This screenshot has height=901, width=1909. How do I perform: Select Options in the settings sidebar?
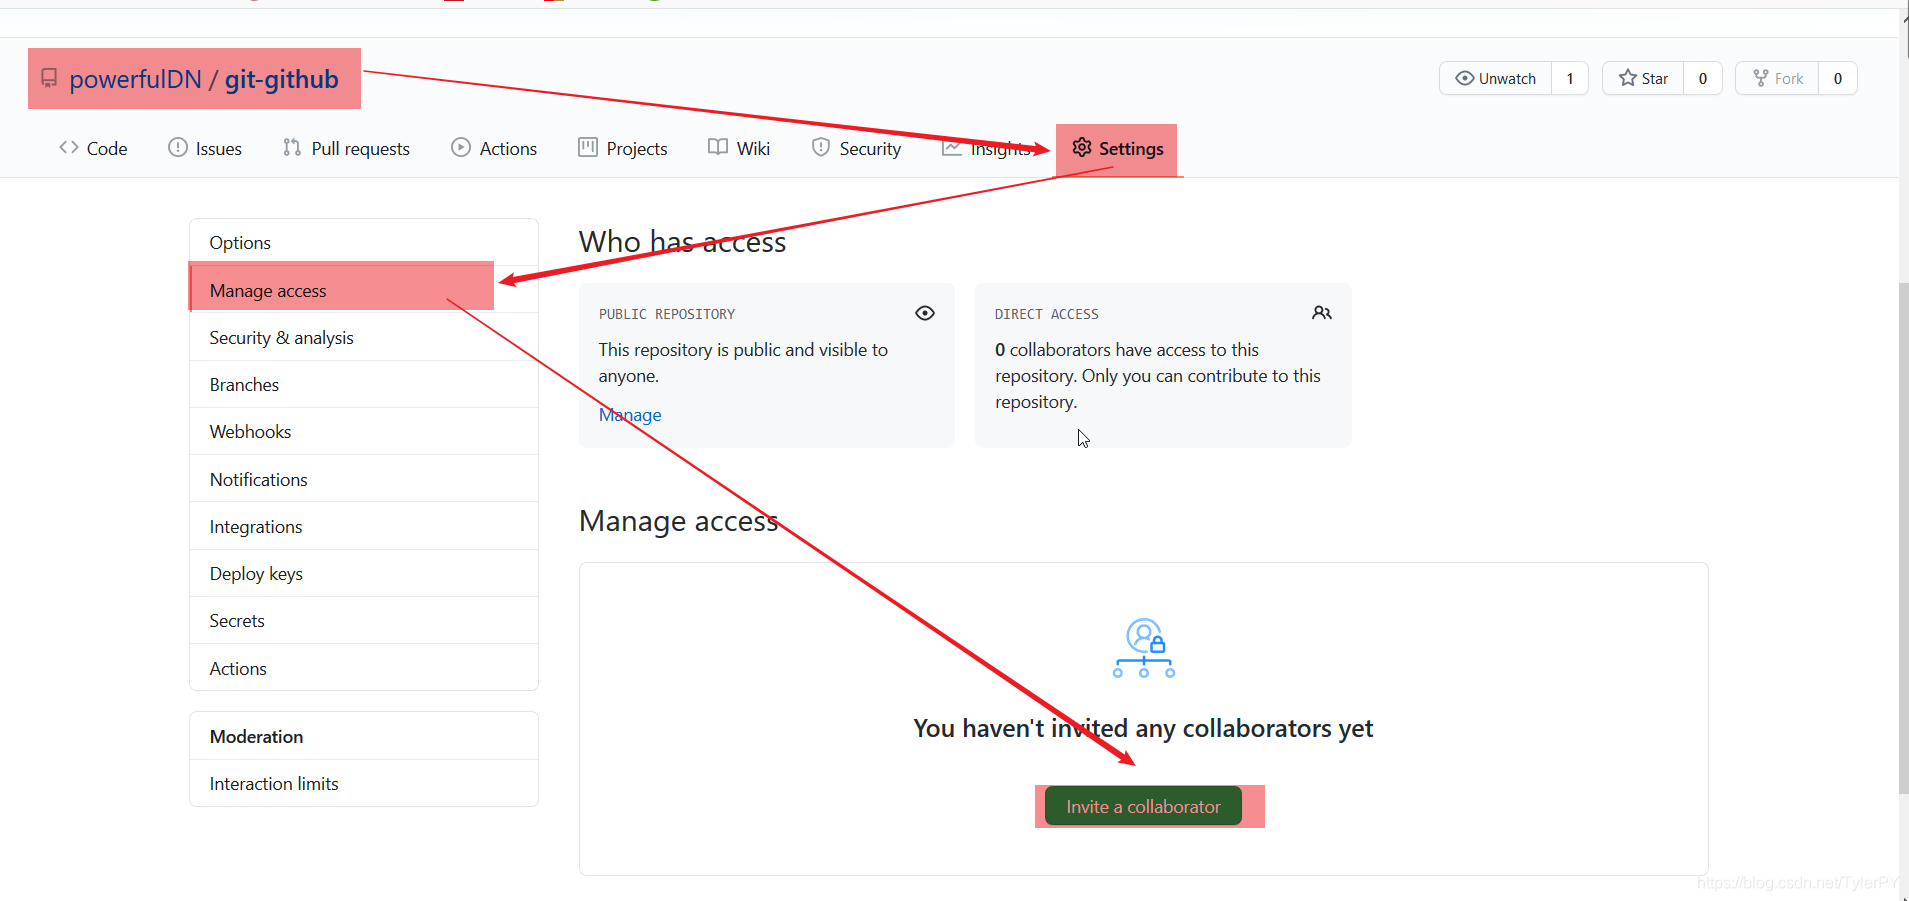(x=364, y=242)
